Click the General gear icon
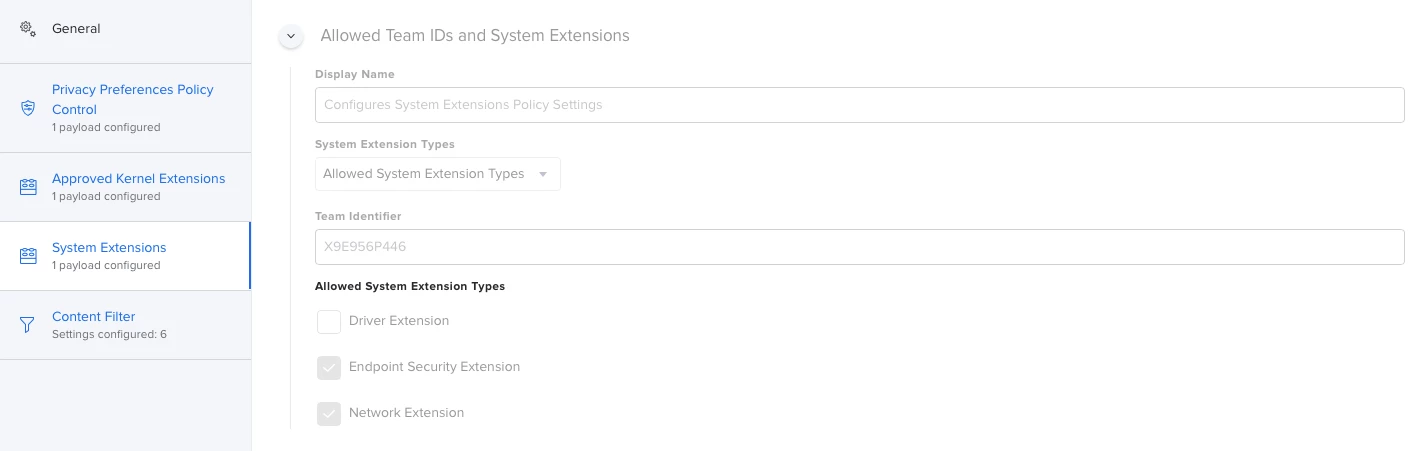1416x451 pixels. (28, 29)
